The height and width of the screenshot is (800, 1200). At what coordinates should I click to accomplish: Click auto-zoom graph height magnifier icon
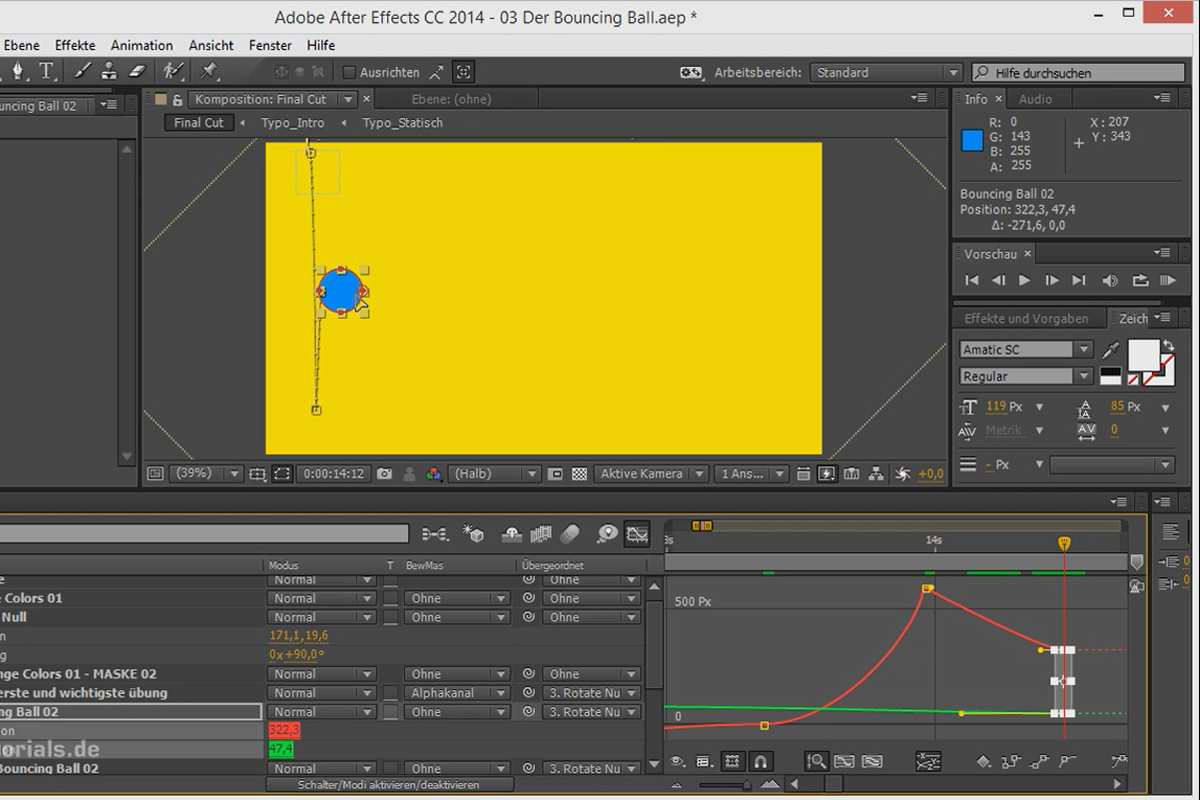(817, 762)
